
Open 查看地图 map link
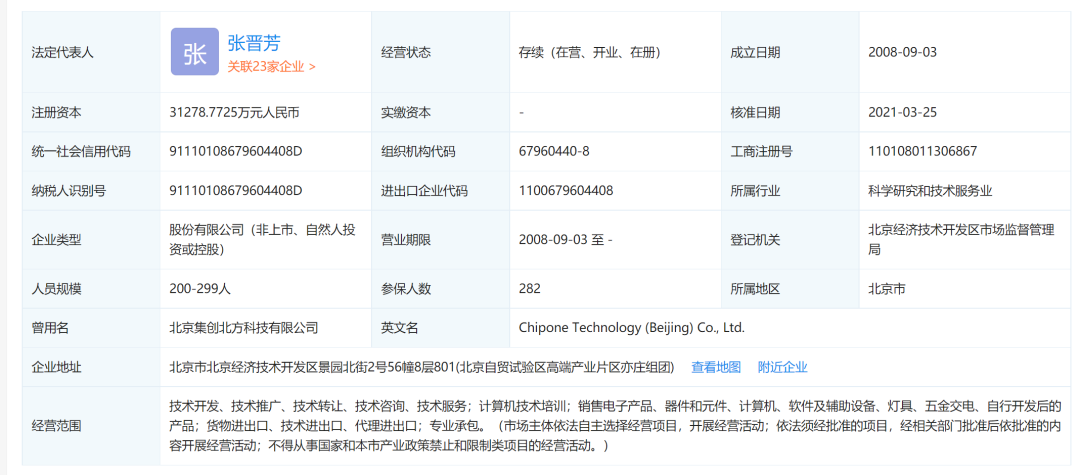click(716, 367)
